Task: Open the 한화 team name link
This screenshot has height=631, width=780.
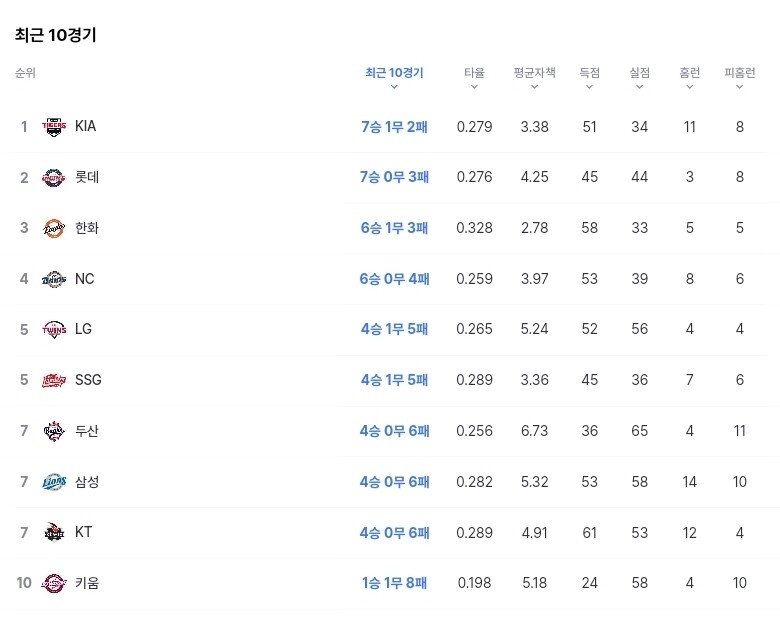Action: [87, 228]
